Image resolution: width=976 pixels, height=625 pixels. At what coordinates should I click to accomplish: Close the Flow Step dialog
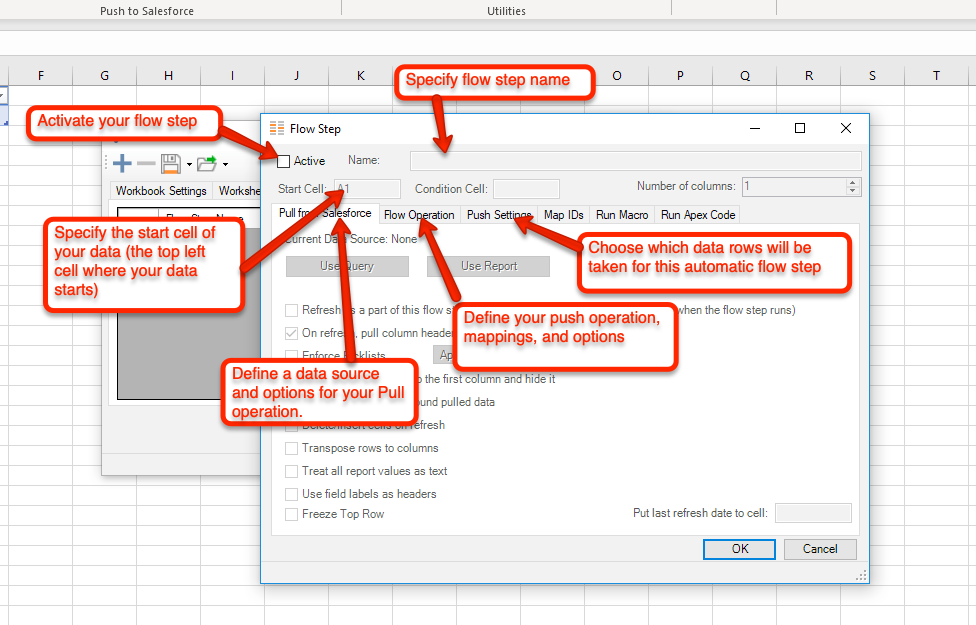[845, 128]
